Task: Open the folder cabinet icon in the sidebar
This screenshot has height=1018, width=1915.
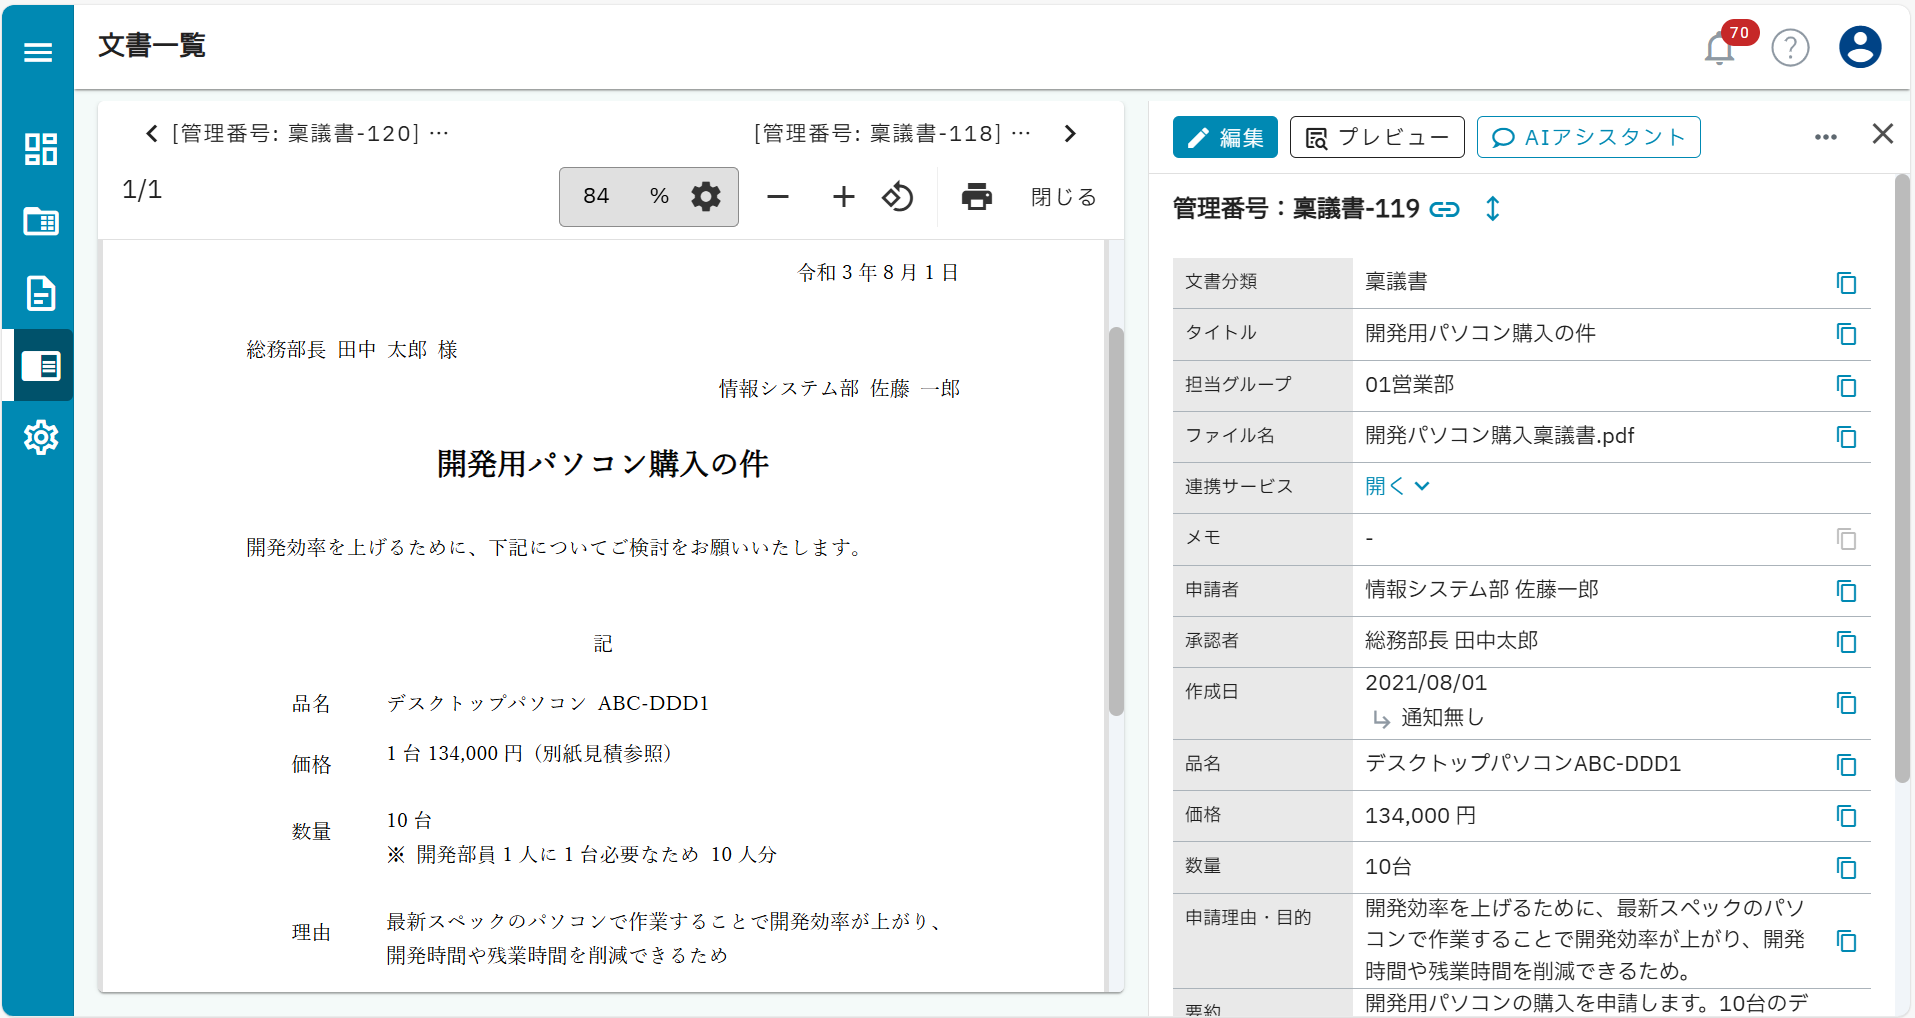Action: pyautogui.click(x=40, y=222)
